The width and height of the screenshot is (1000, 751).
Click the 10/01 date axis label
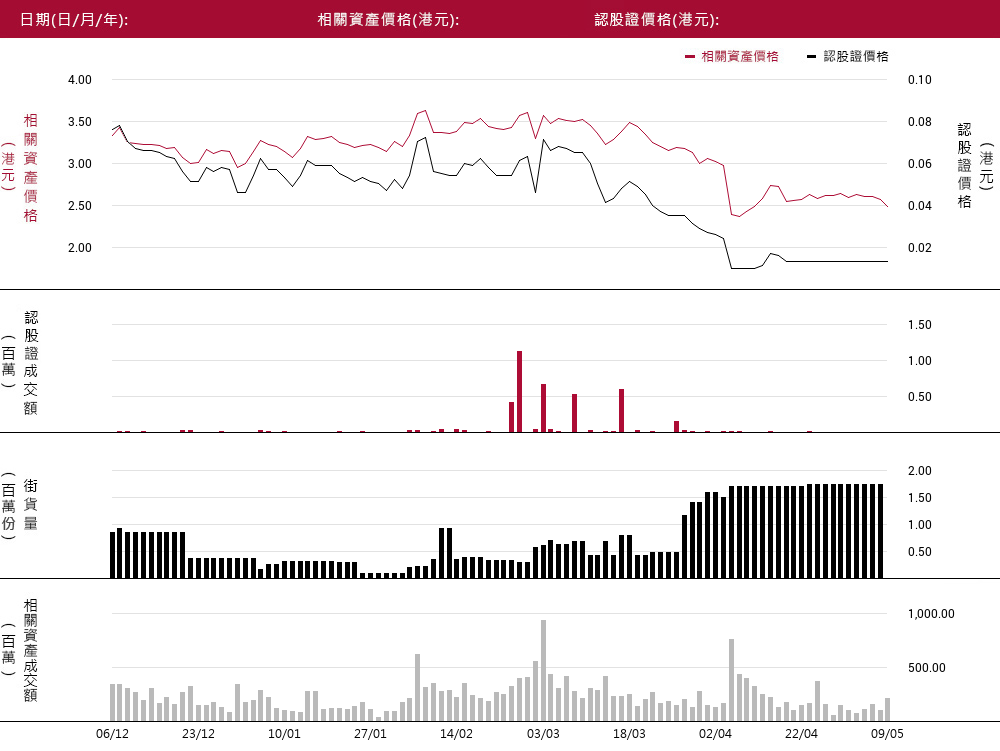tap(284, 734)
